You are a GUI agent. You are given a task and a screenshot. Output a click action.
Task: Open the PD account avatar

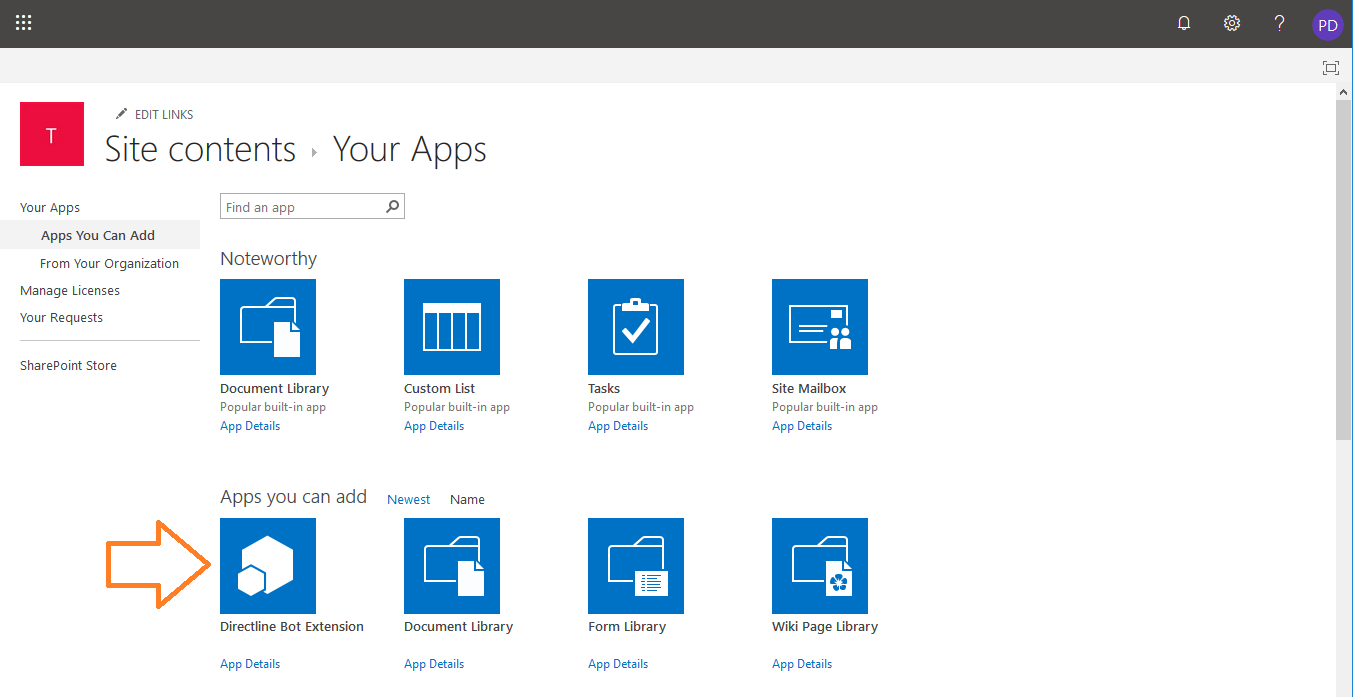pyautogui.click(x=1327, y=25)
